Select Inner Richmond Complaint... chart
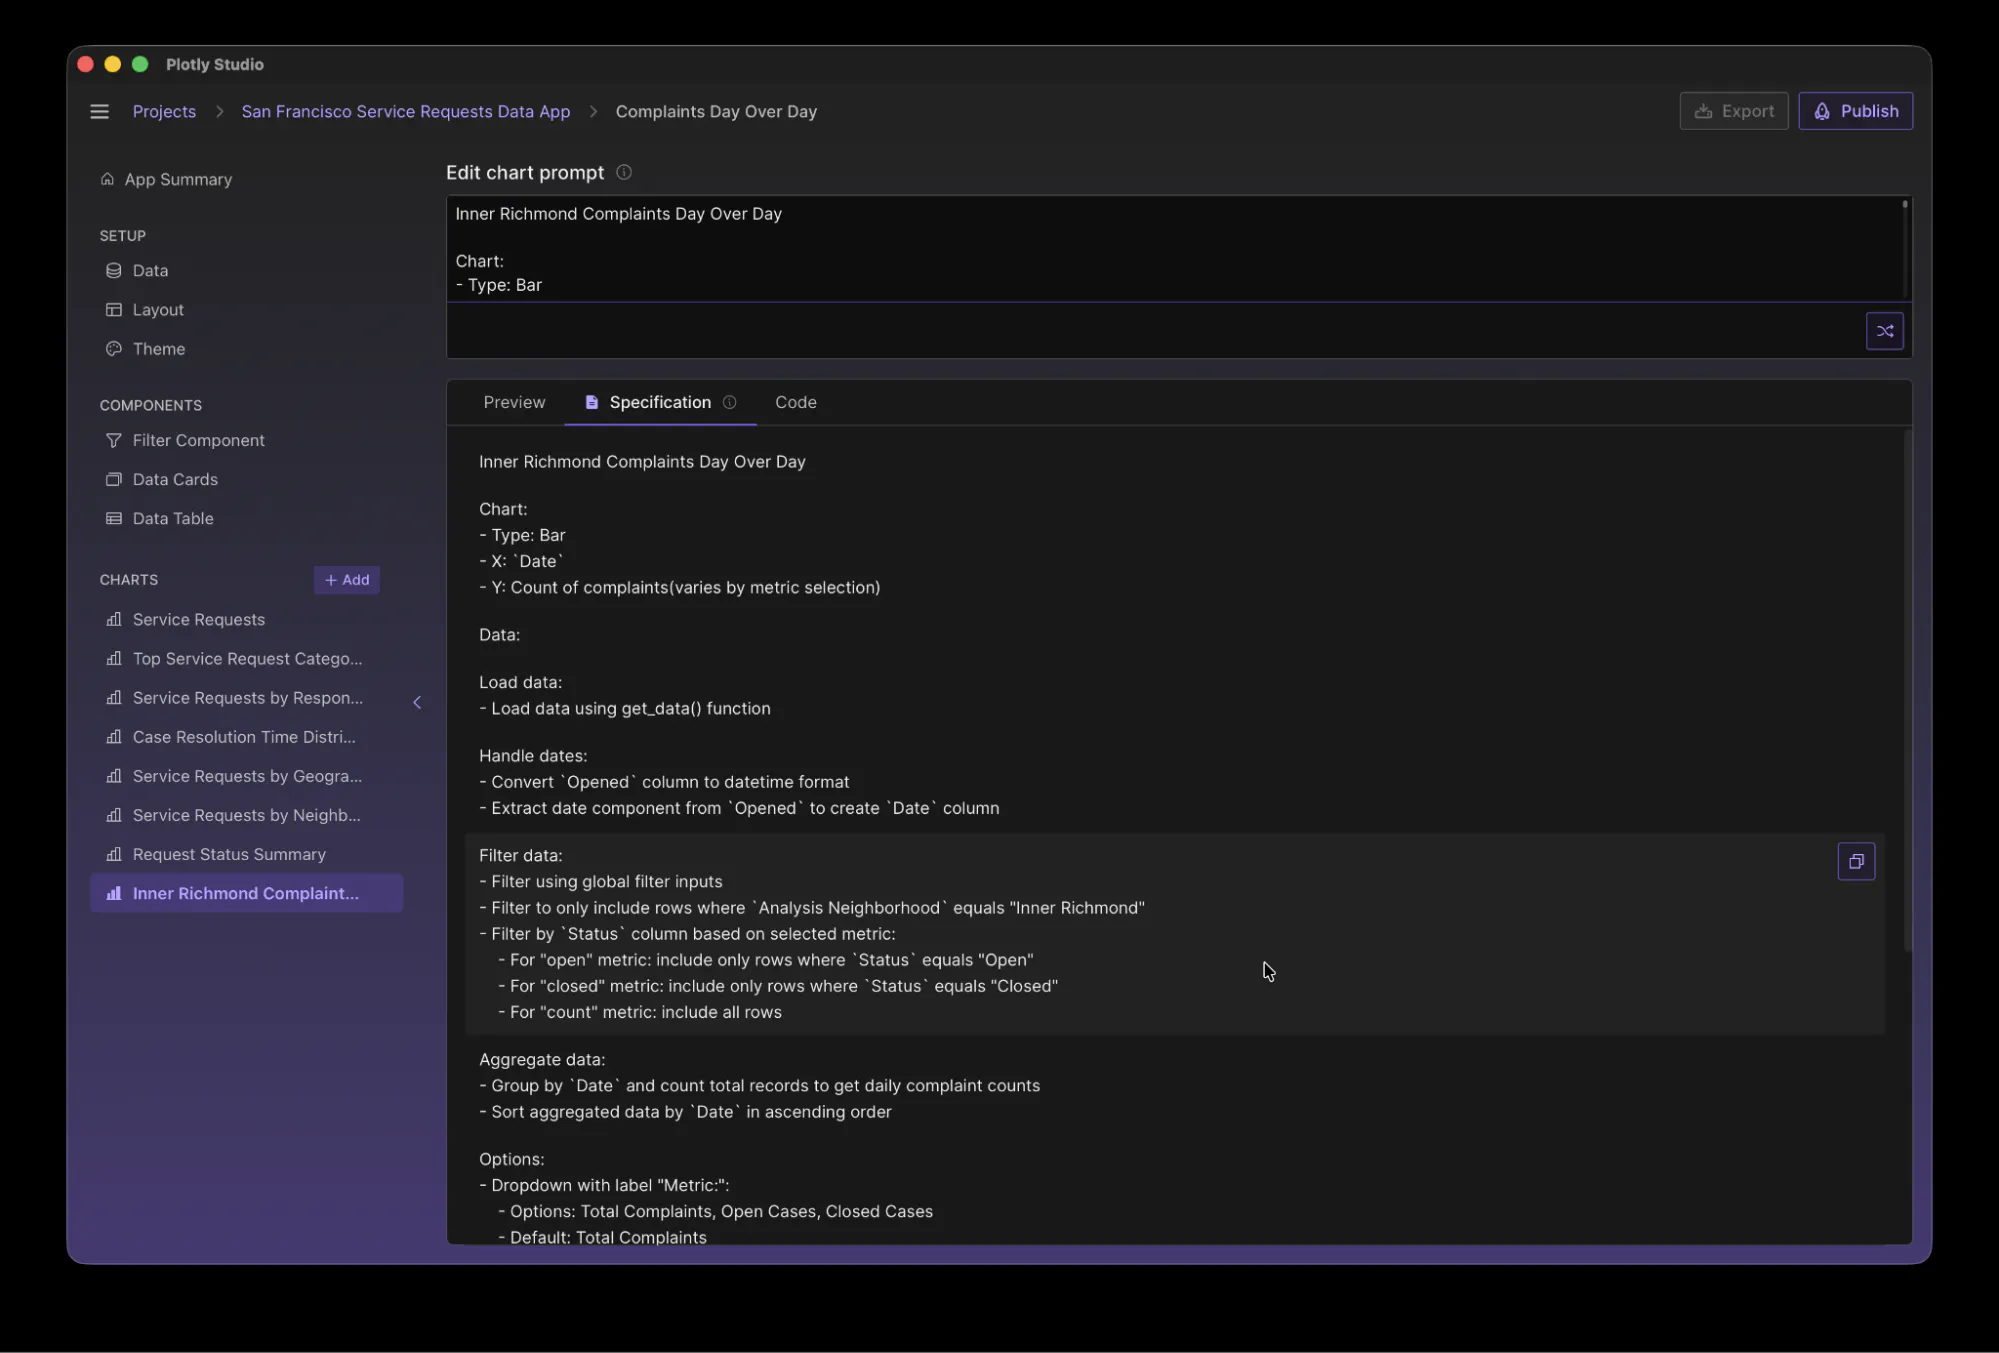Viewport: 1999px width, 1353px height. tap(247, 893)
